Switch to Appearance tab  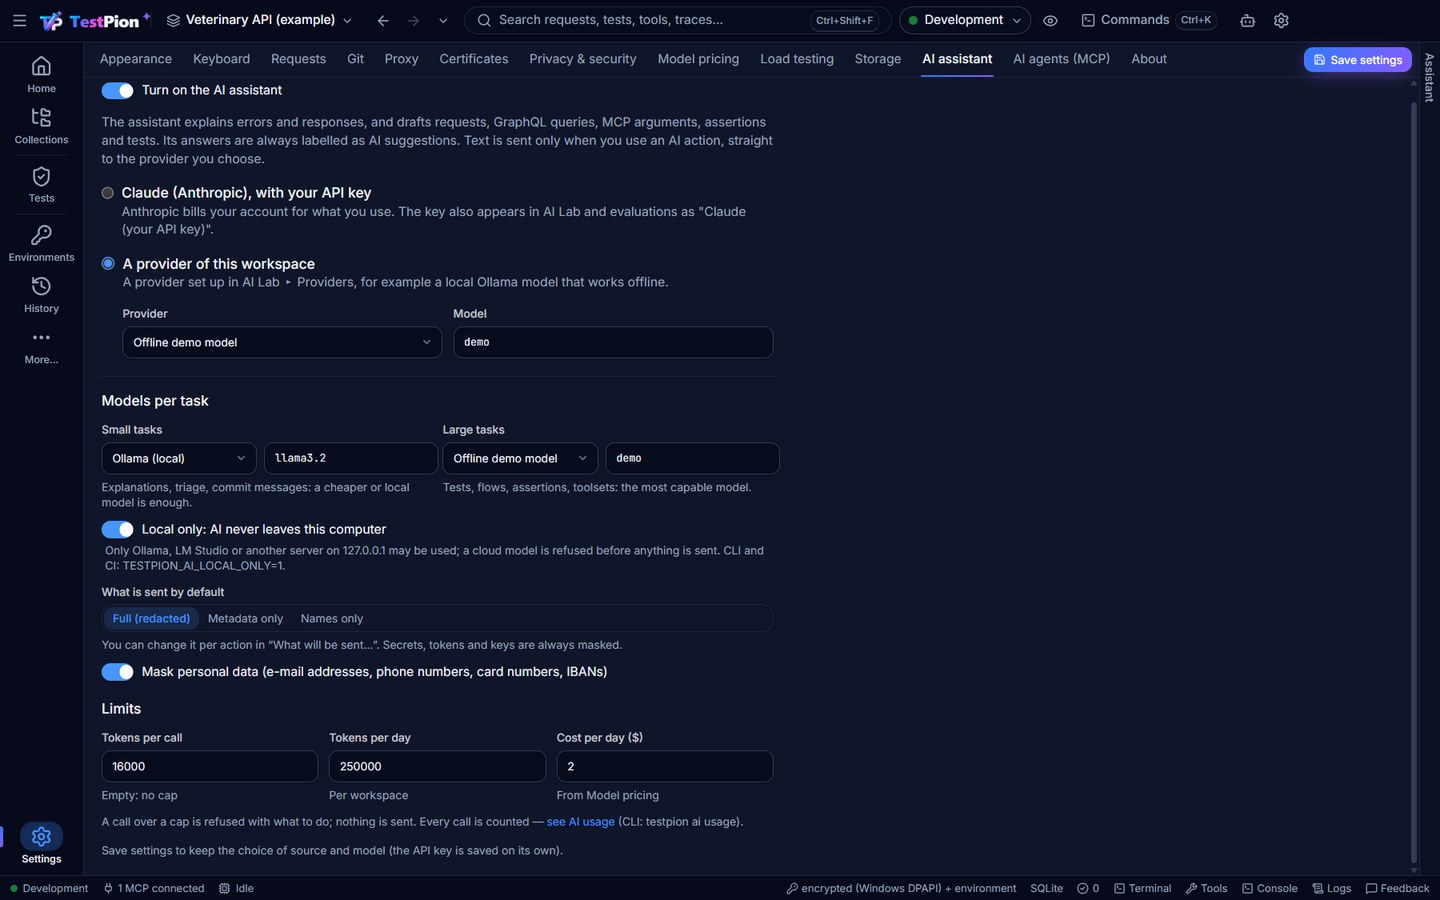pyautogui.click(x=136, y=59)
